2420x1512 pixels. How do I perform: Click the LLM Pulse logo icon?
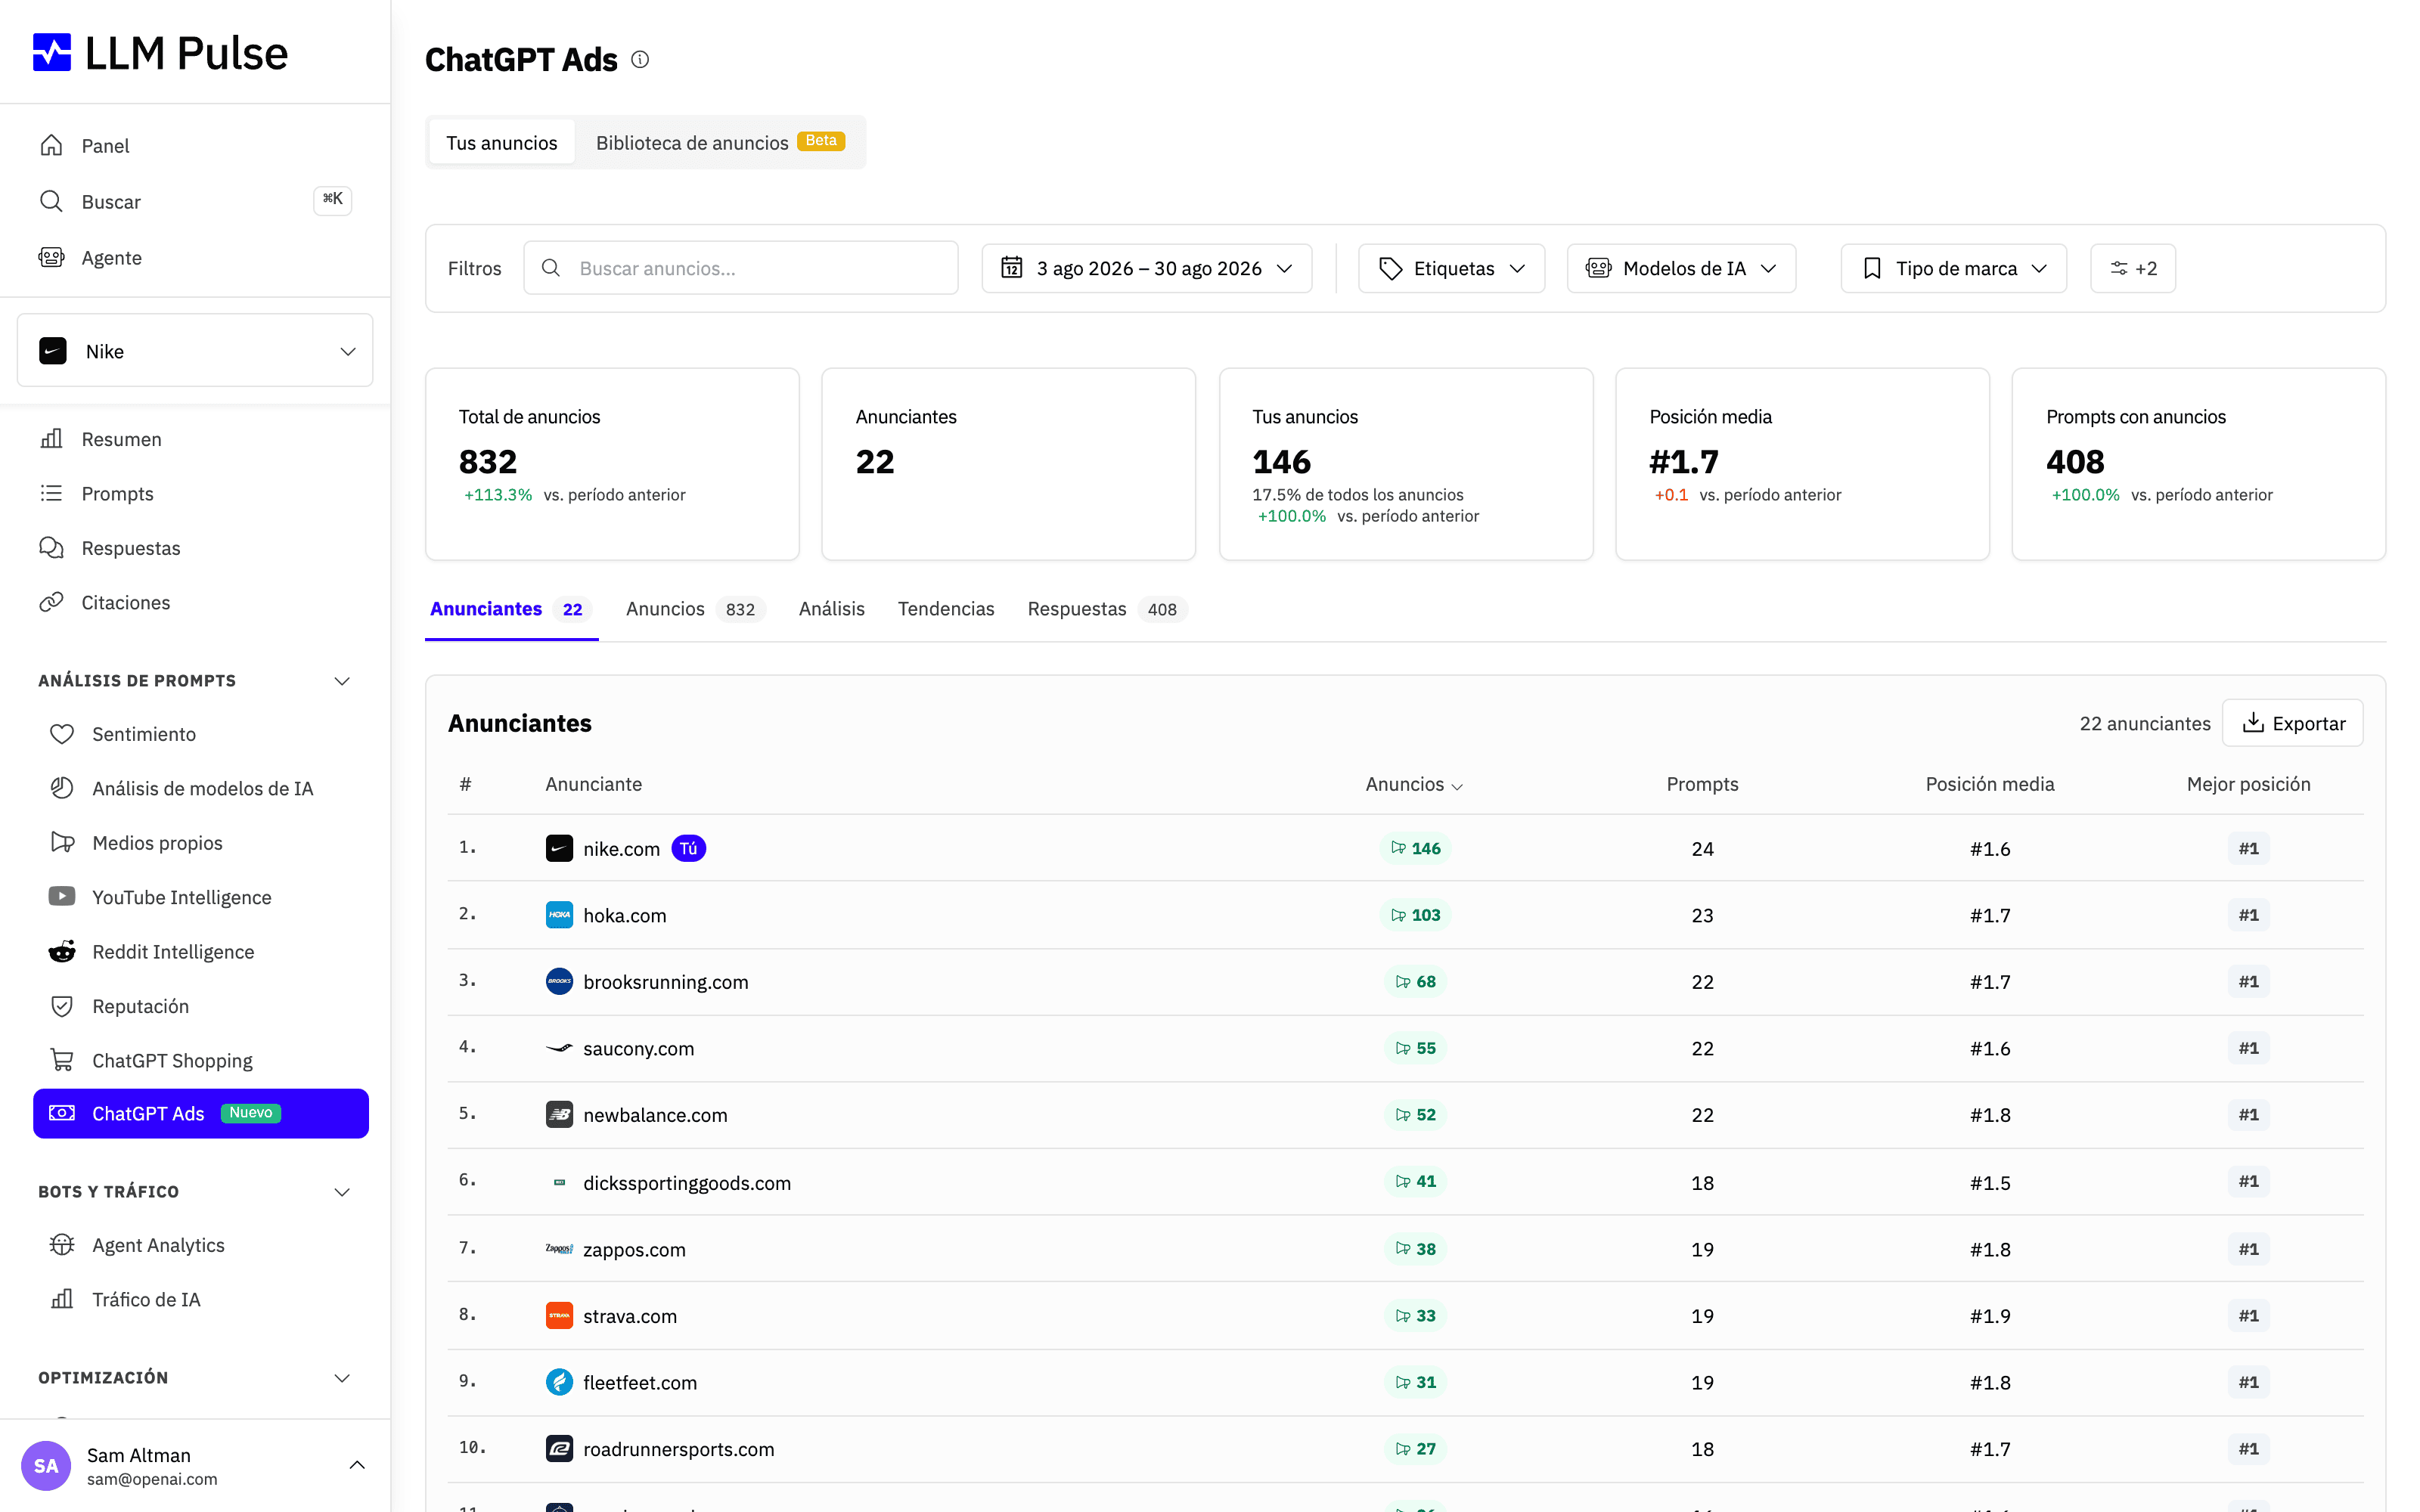pos(52,52)
